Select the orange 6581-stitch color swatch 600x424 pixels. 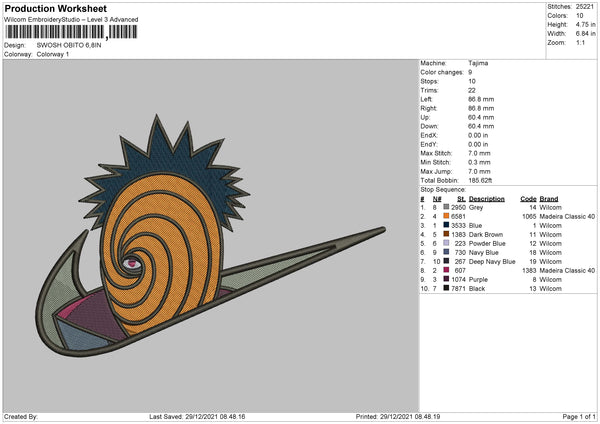tap(446, 216)
